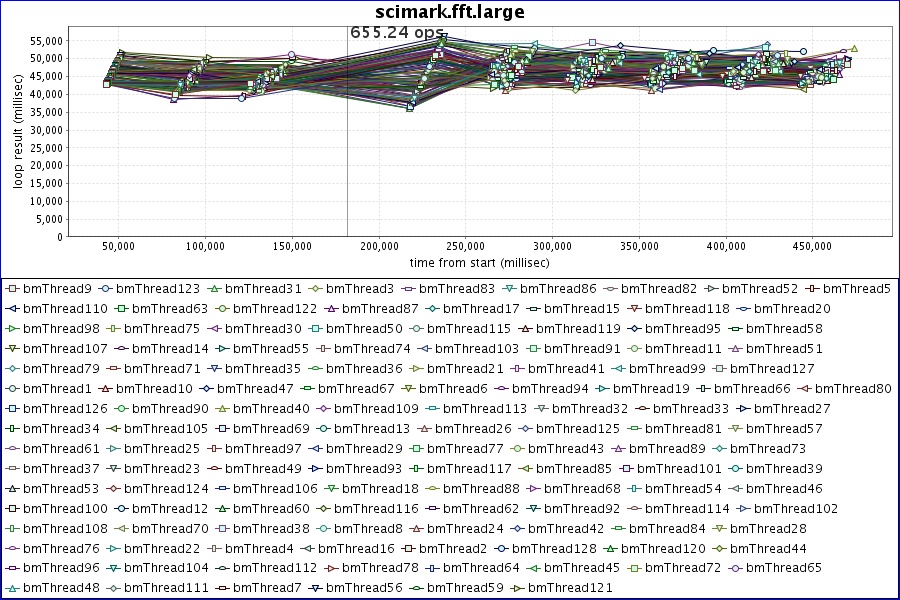Click the bmThread110 legend marker icon
Viewport: 900px width, 600px height.
pyautogui.click(x=12, y=309)
